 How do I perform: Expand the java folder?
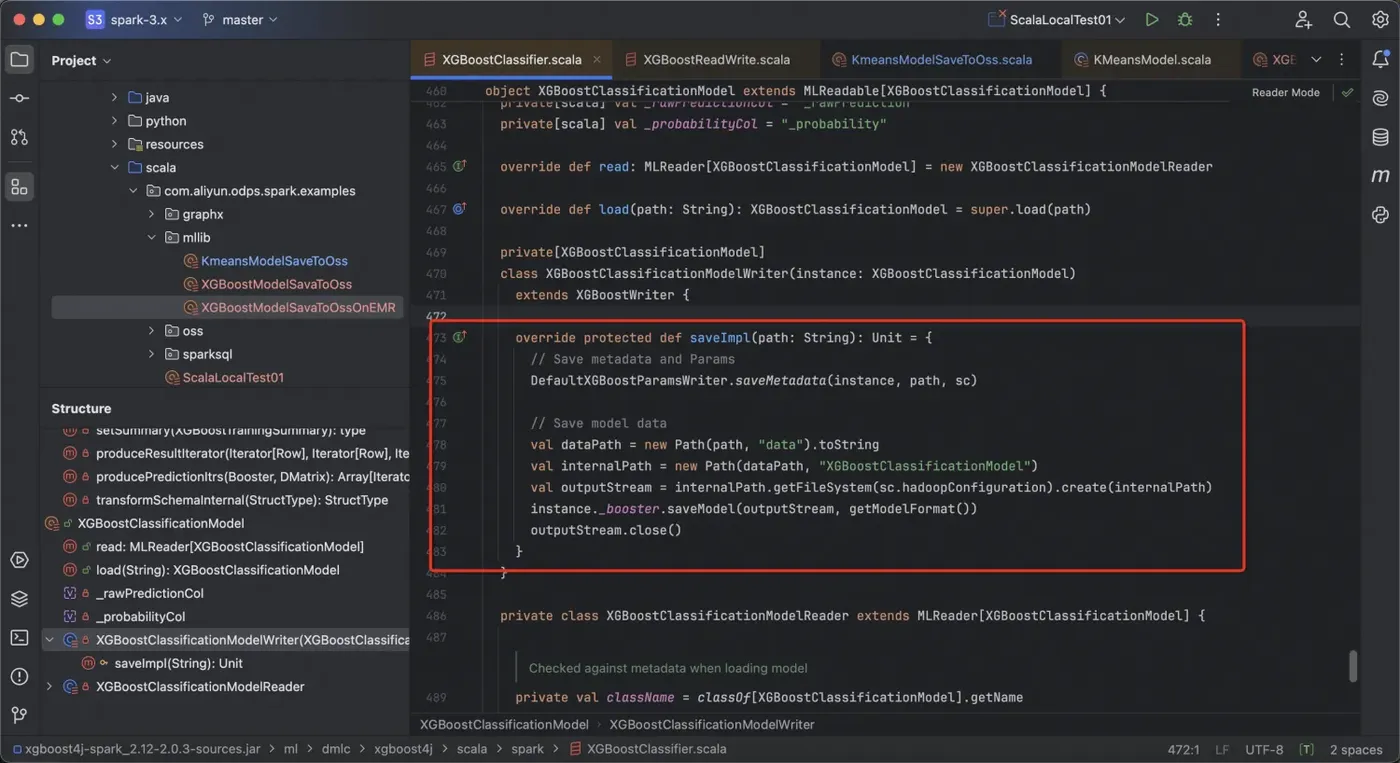tap(115, 98)
